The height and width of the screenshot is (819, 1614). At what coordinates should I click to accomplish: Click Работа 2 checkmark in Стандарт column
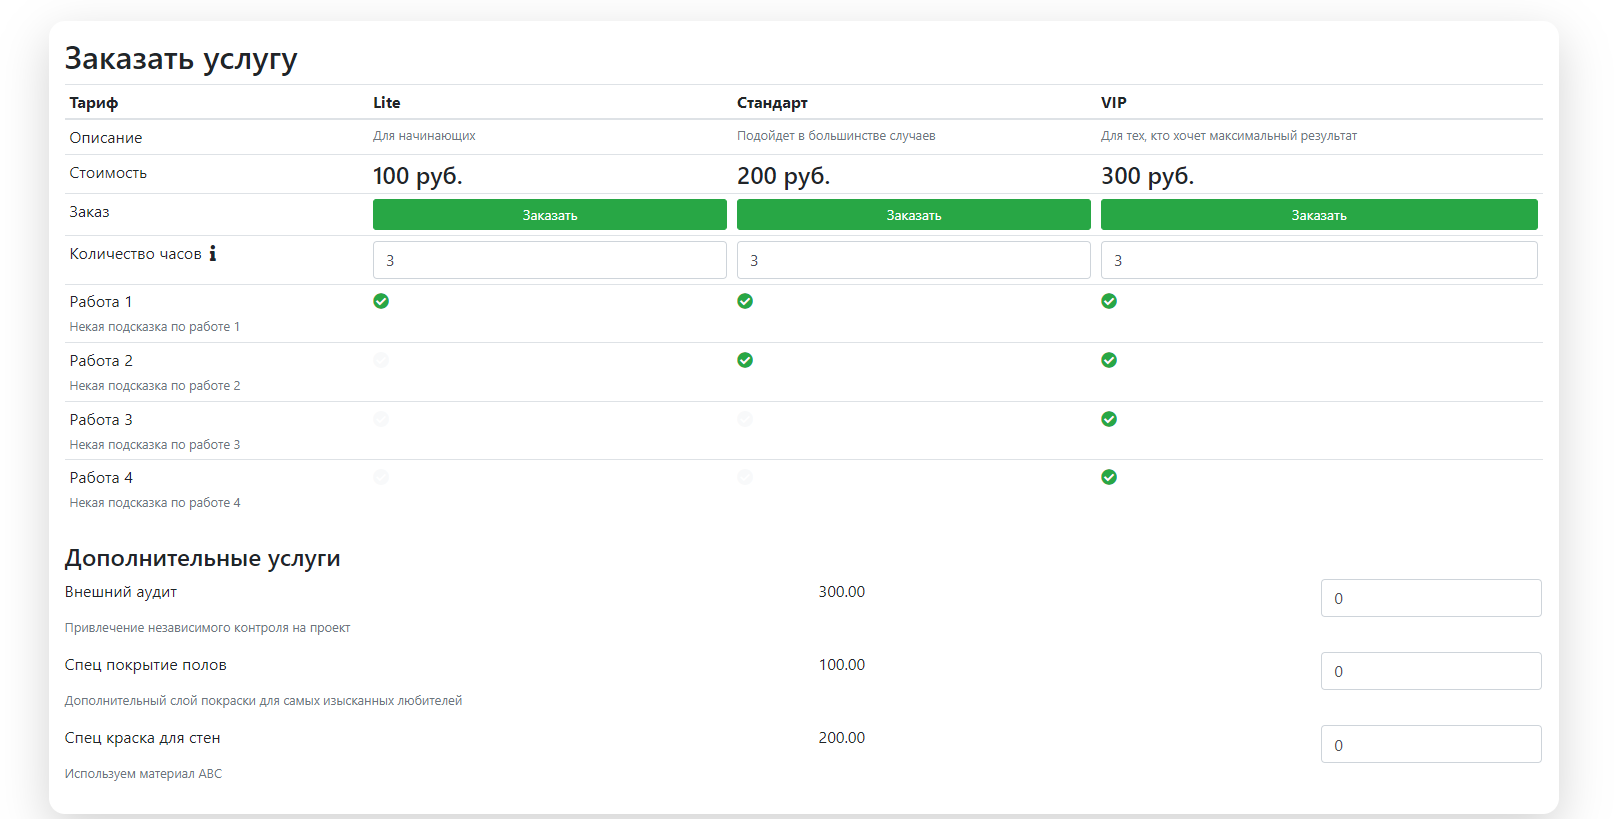[745, 360]
